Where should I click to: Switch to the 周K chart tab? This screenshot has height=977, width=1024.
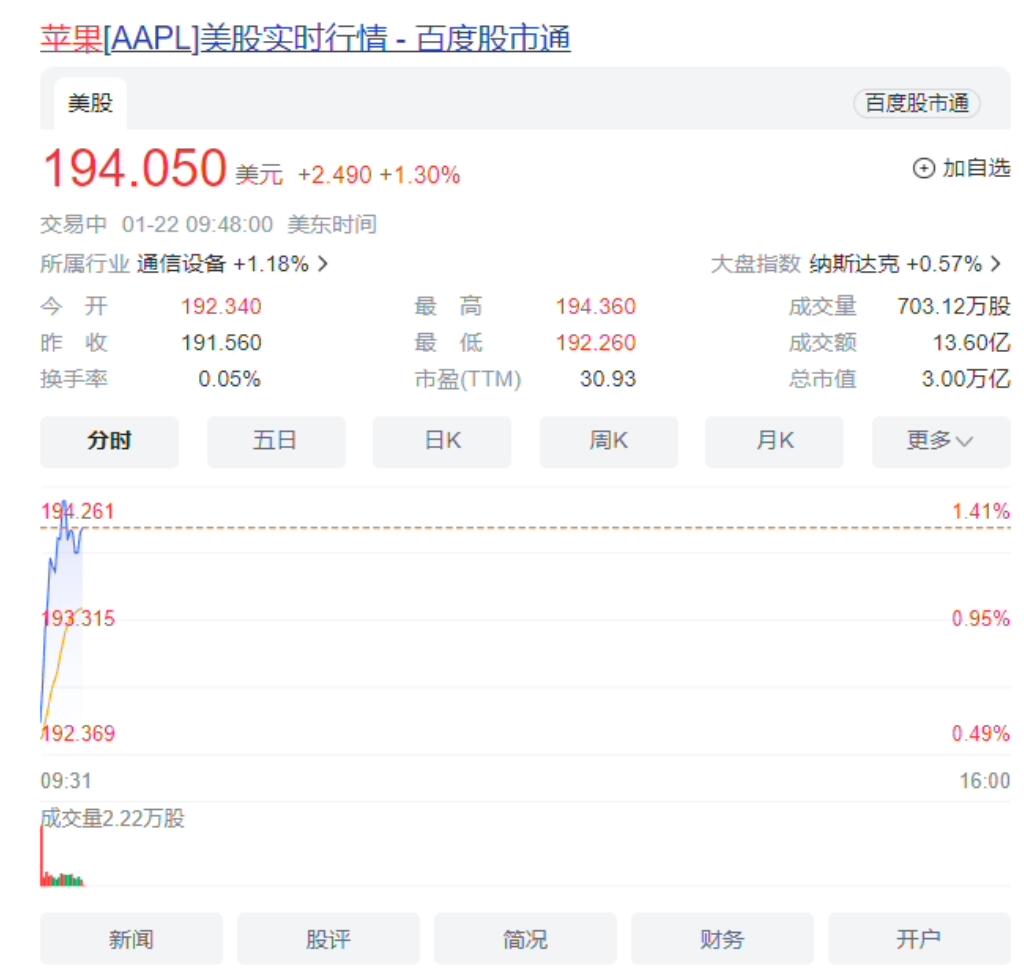pos(609,441)
